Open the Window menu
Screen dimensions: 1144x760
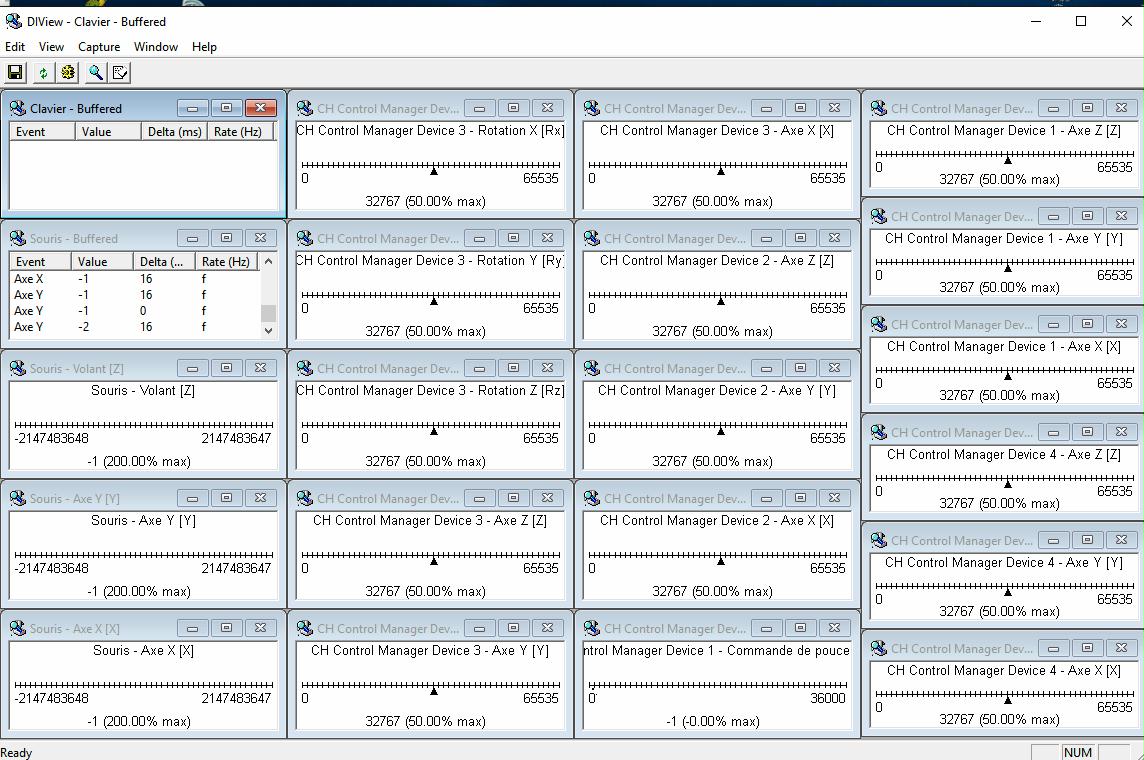click(155, 47)
